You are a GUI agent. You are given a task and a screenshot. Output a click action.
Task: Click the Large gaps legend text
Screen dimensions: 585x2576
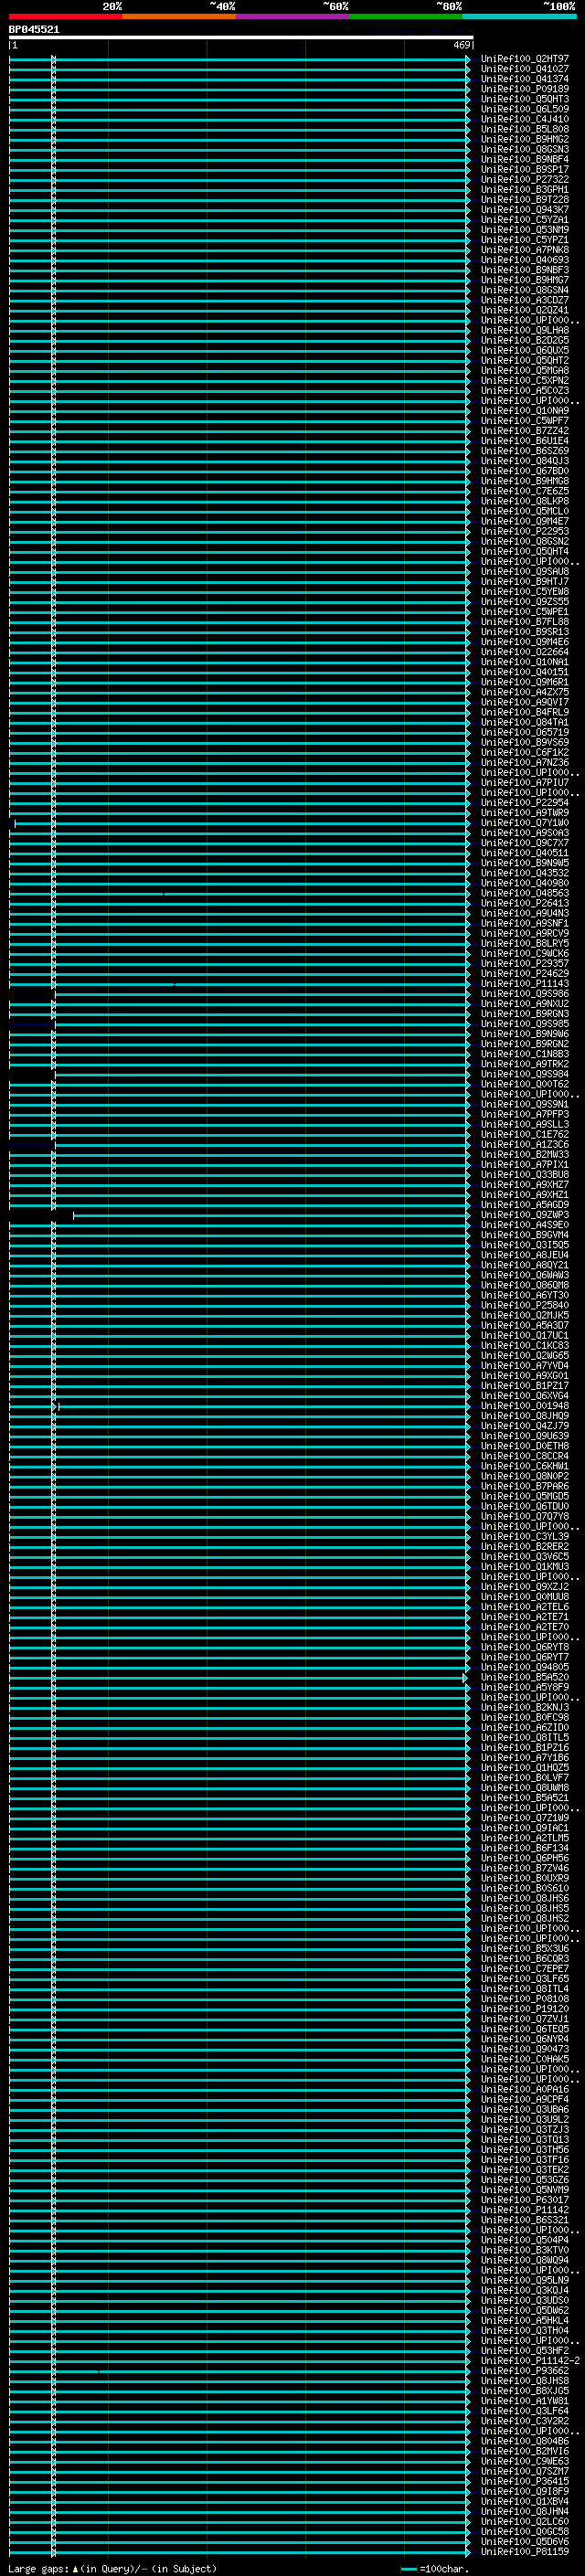112,2568
